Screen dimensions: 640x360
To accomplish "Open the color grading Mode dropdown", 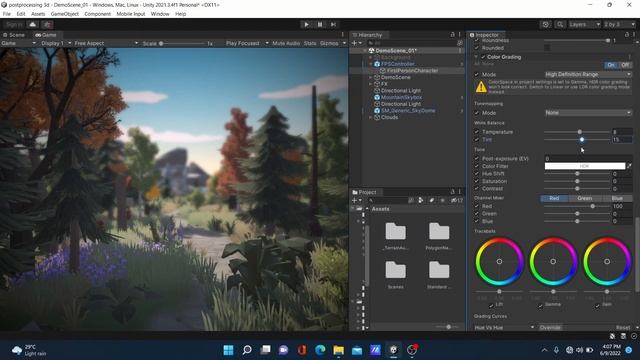I will click(x=588, y=74).
